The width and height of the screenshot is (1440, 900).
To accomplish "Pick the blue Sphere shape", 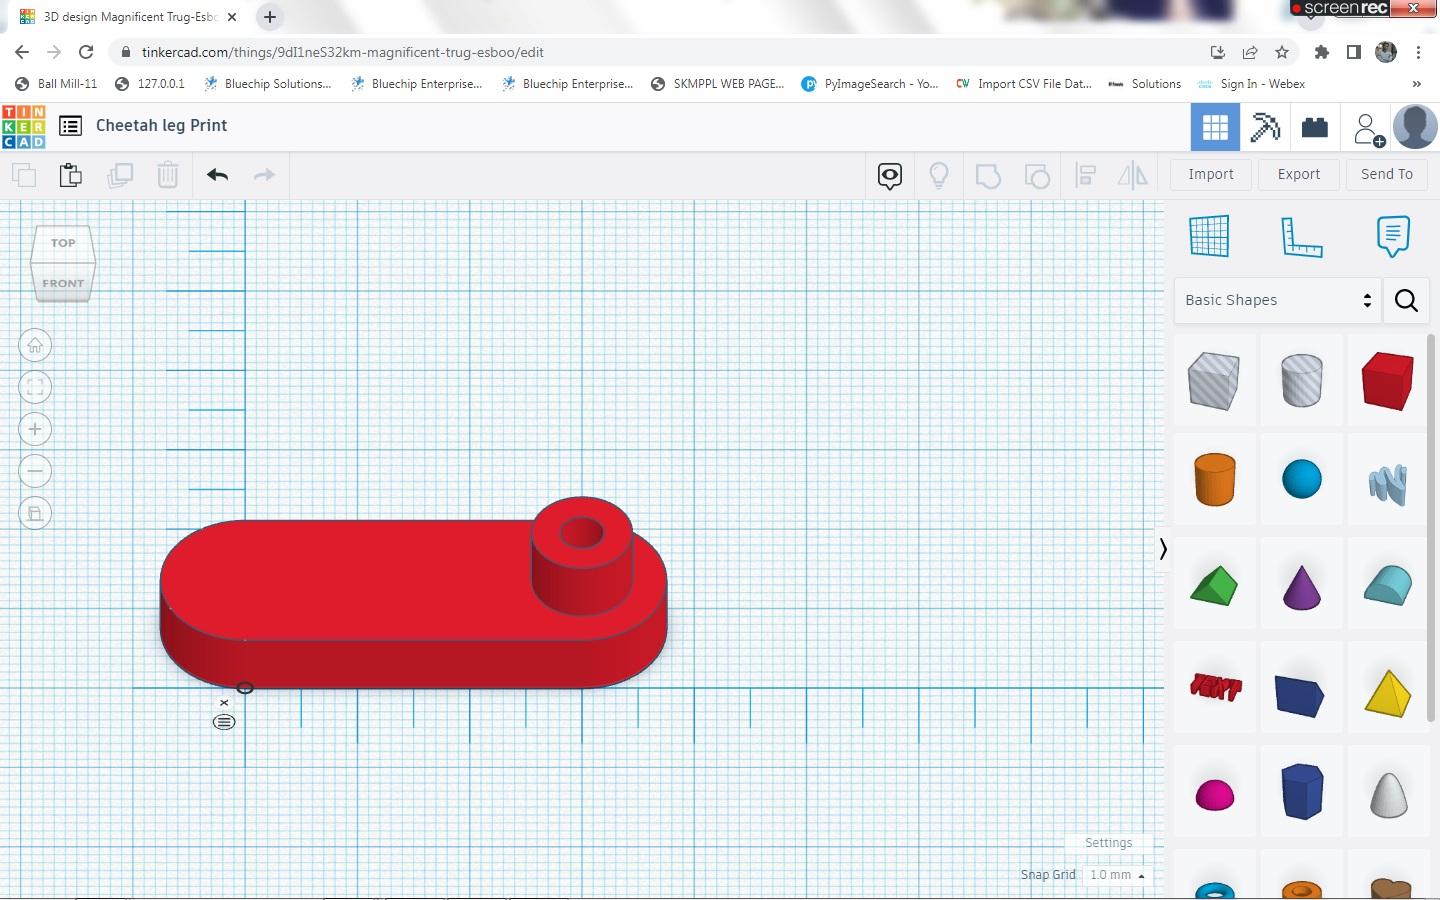I will click(x=1301, y=479).
